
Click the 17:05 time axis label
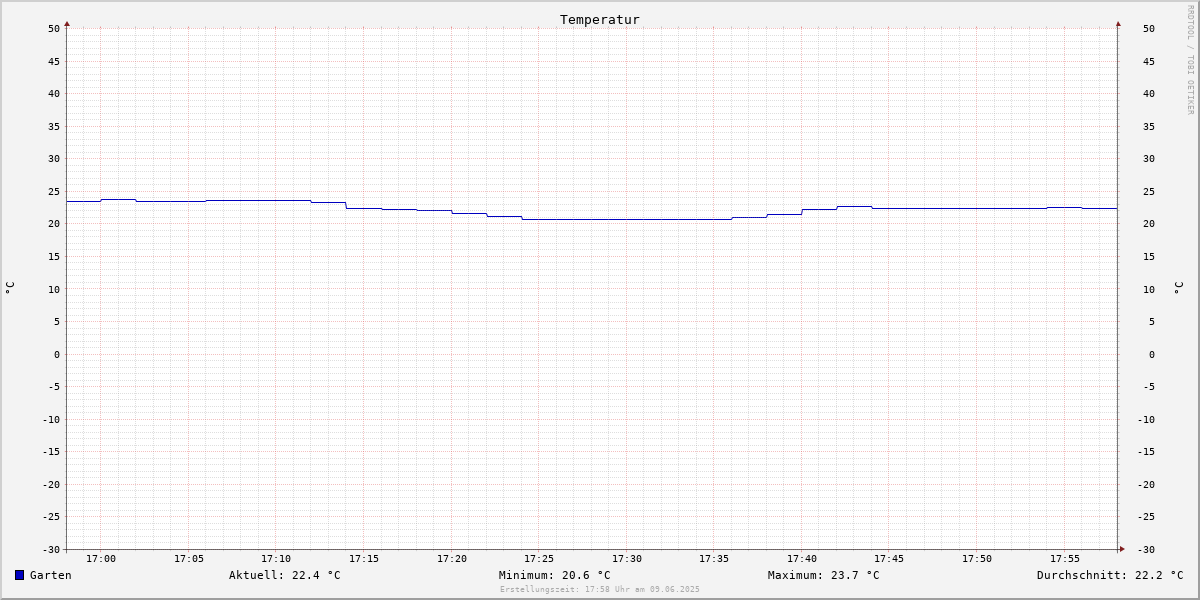click(x=189, y=559)
